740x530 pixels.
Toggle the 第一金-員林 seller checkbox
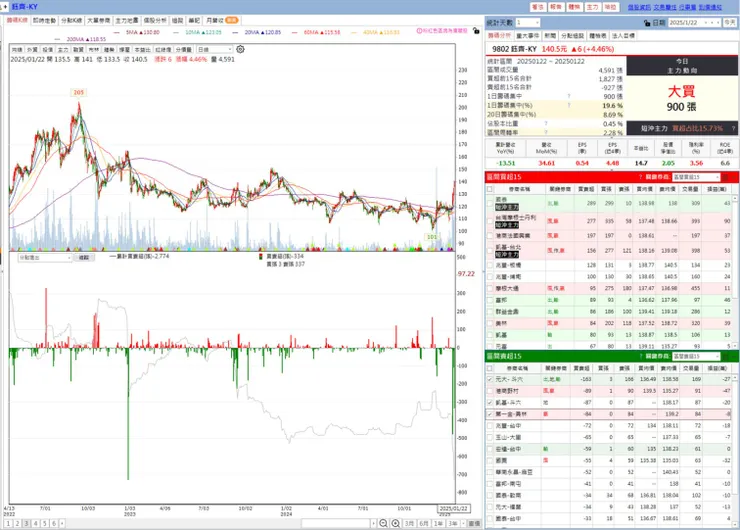point(490,414)
